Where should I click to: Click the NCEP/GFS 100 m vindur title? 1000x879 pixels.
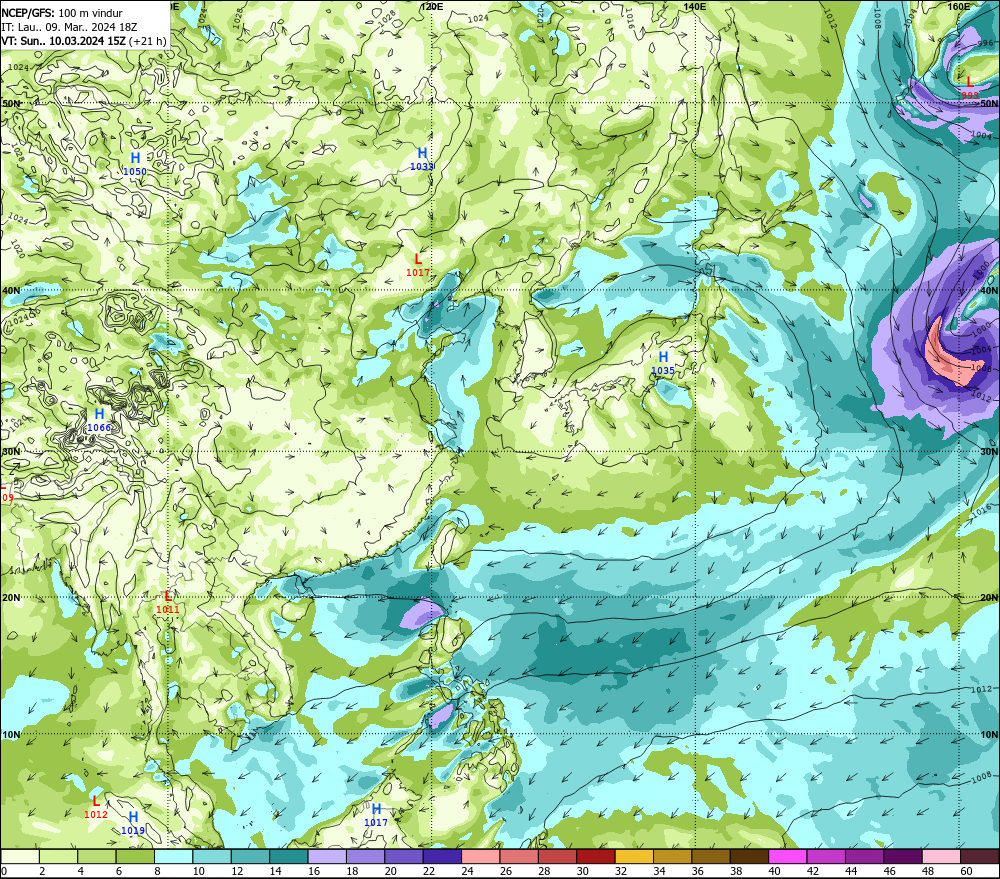click(62, 13)
